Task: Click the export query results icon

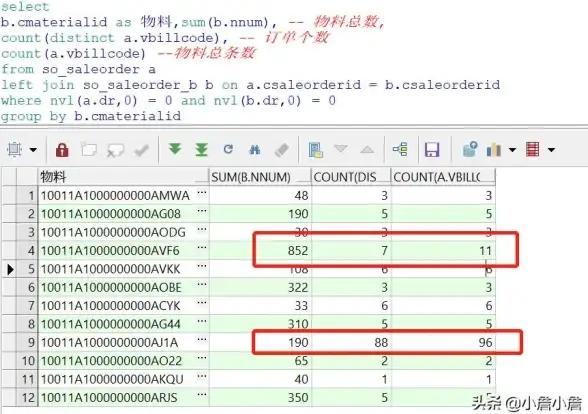Action: pos(470,149)
